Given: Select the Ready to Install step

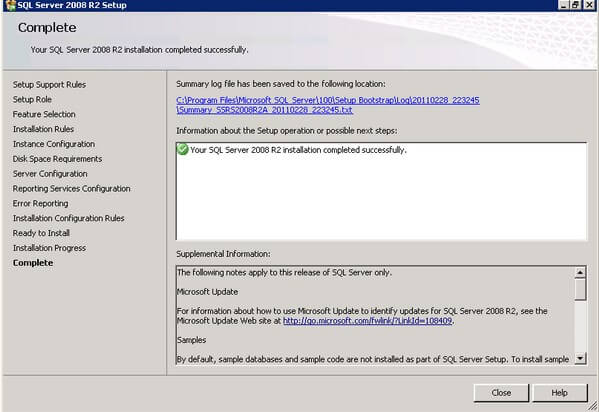Looking at the screenshot, I should coord(41,233).
